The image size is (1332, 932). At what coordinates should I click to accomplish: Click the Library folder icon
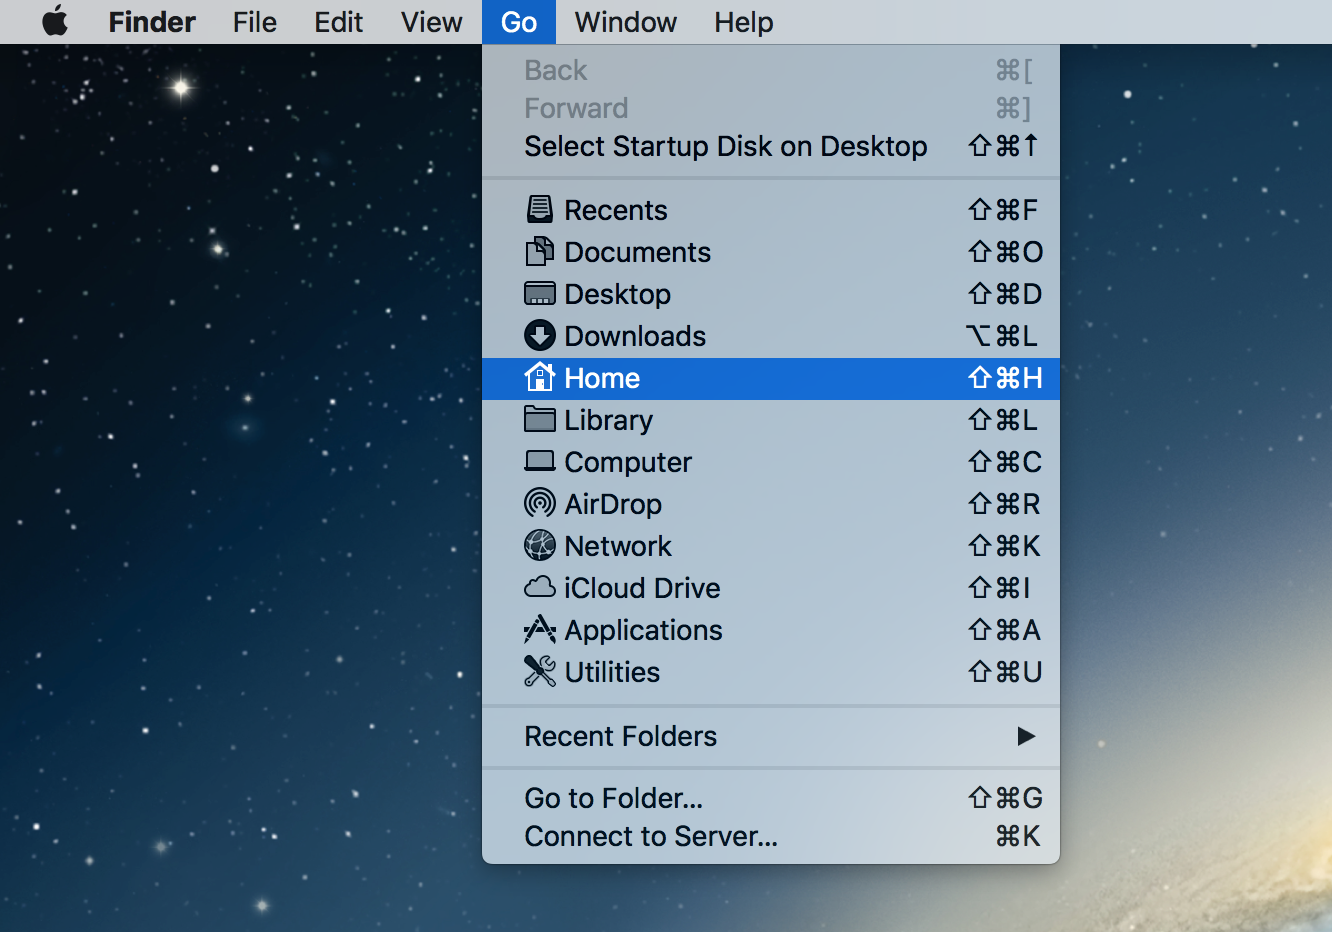point(540,420)
